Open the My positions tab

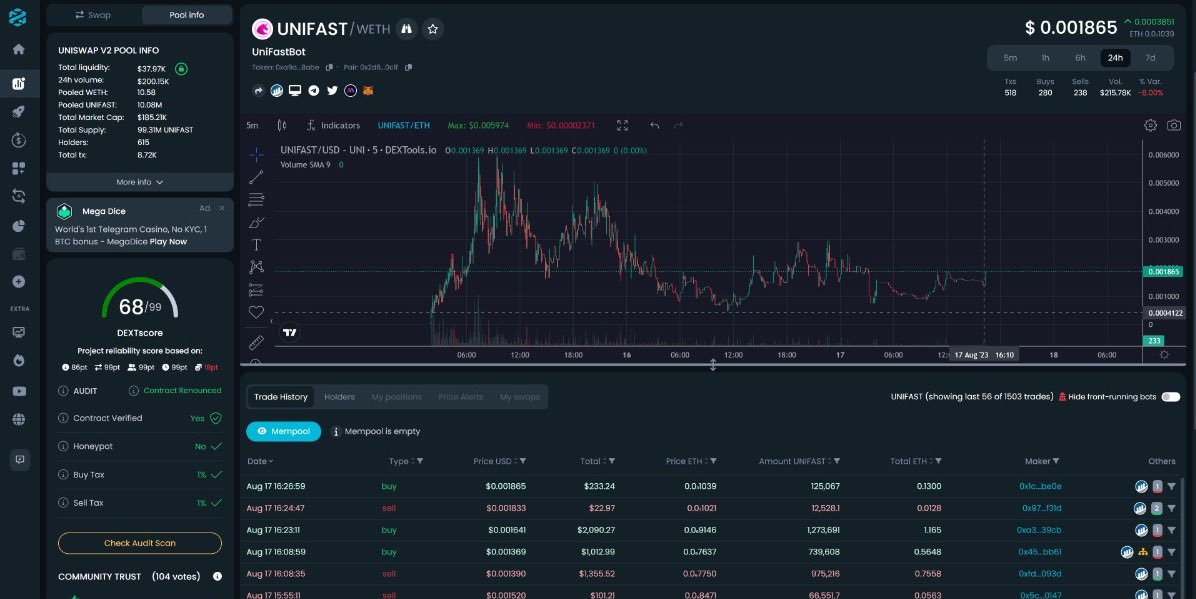click(397, 397)
